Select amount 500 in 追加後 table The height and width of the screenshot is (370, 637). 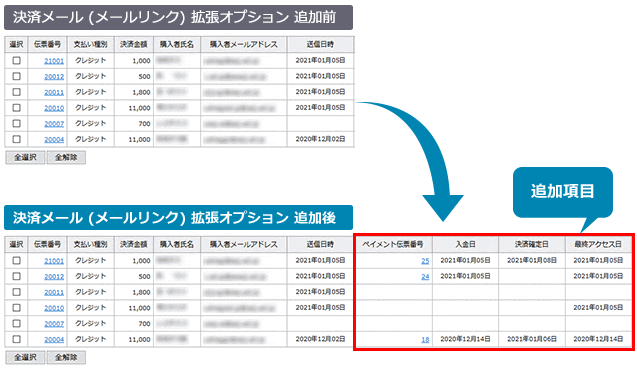pos(144,277)
